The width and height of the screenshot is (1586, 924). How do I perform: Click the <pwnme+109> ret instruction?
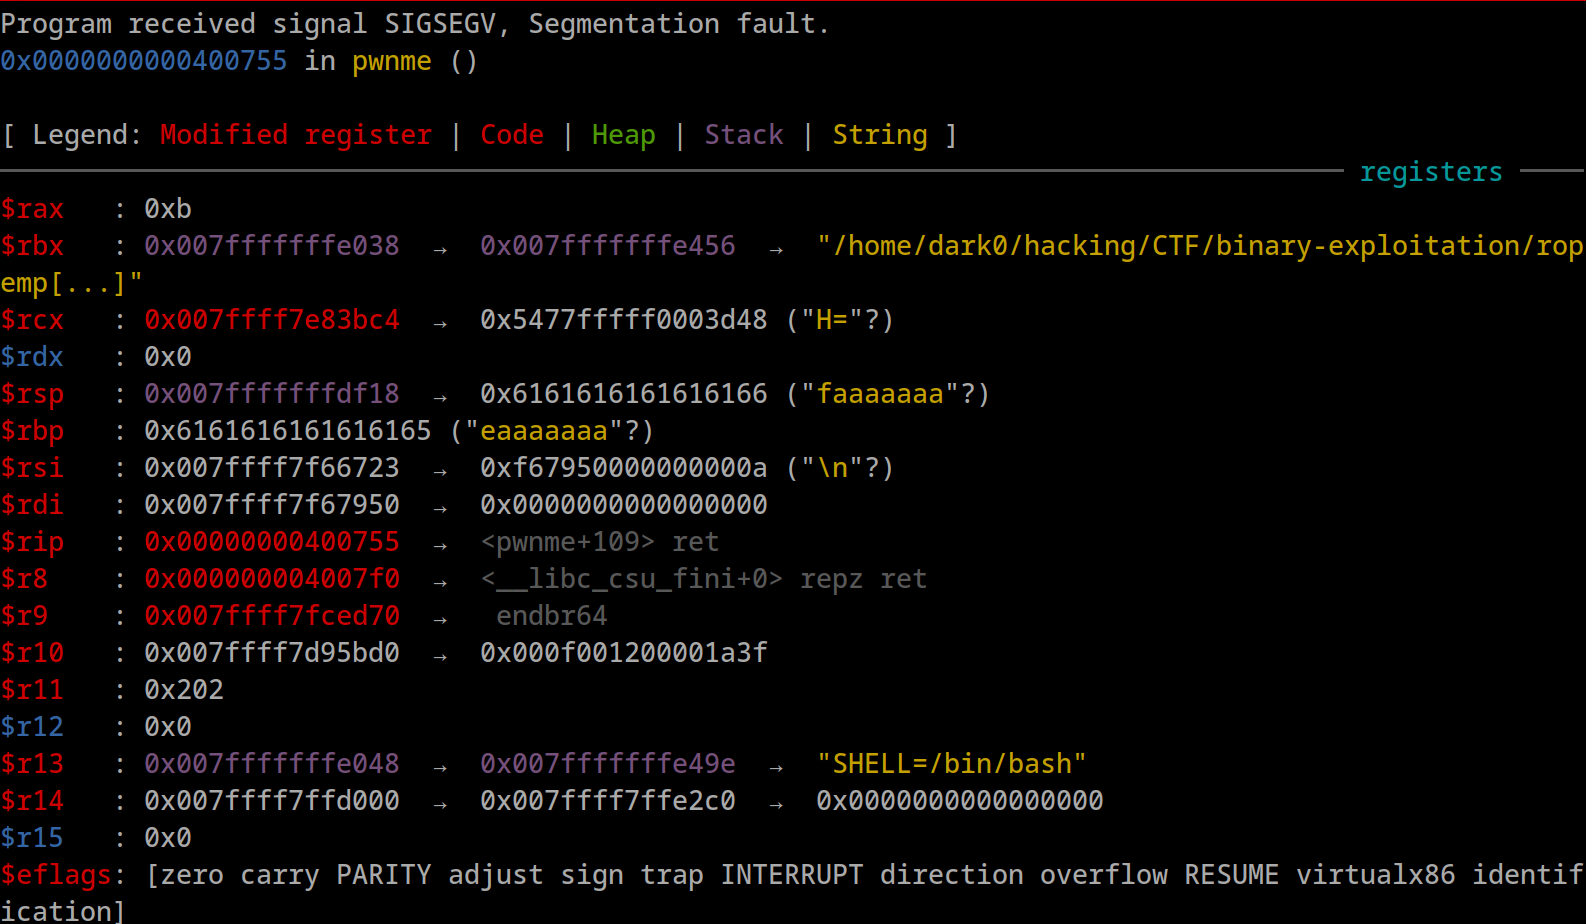point(600,542)
